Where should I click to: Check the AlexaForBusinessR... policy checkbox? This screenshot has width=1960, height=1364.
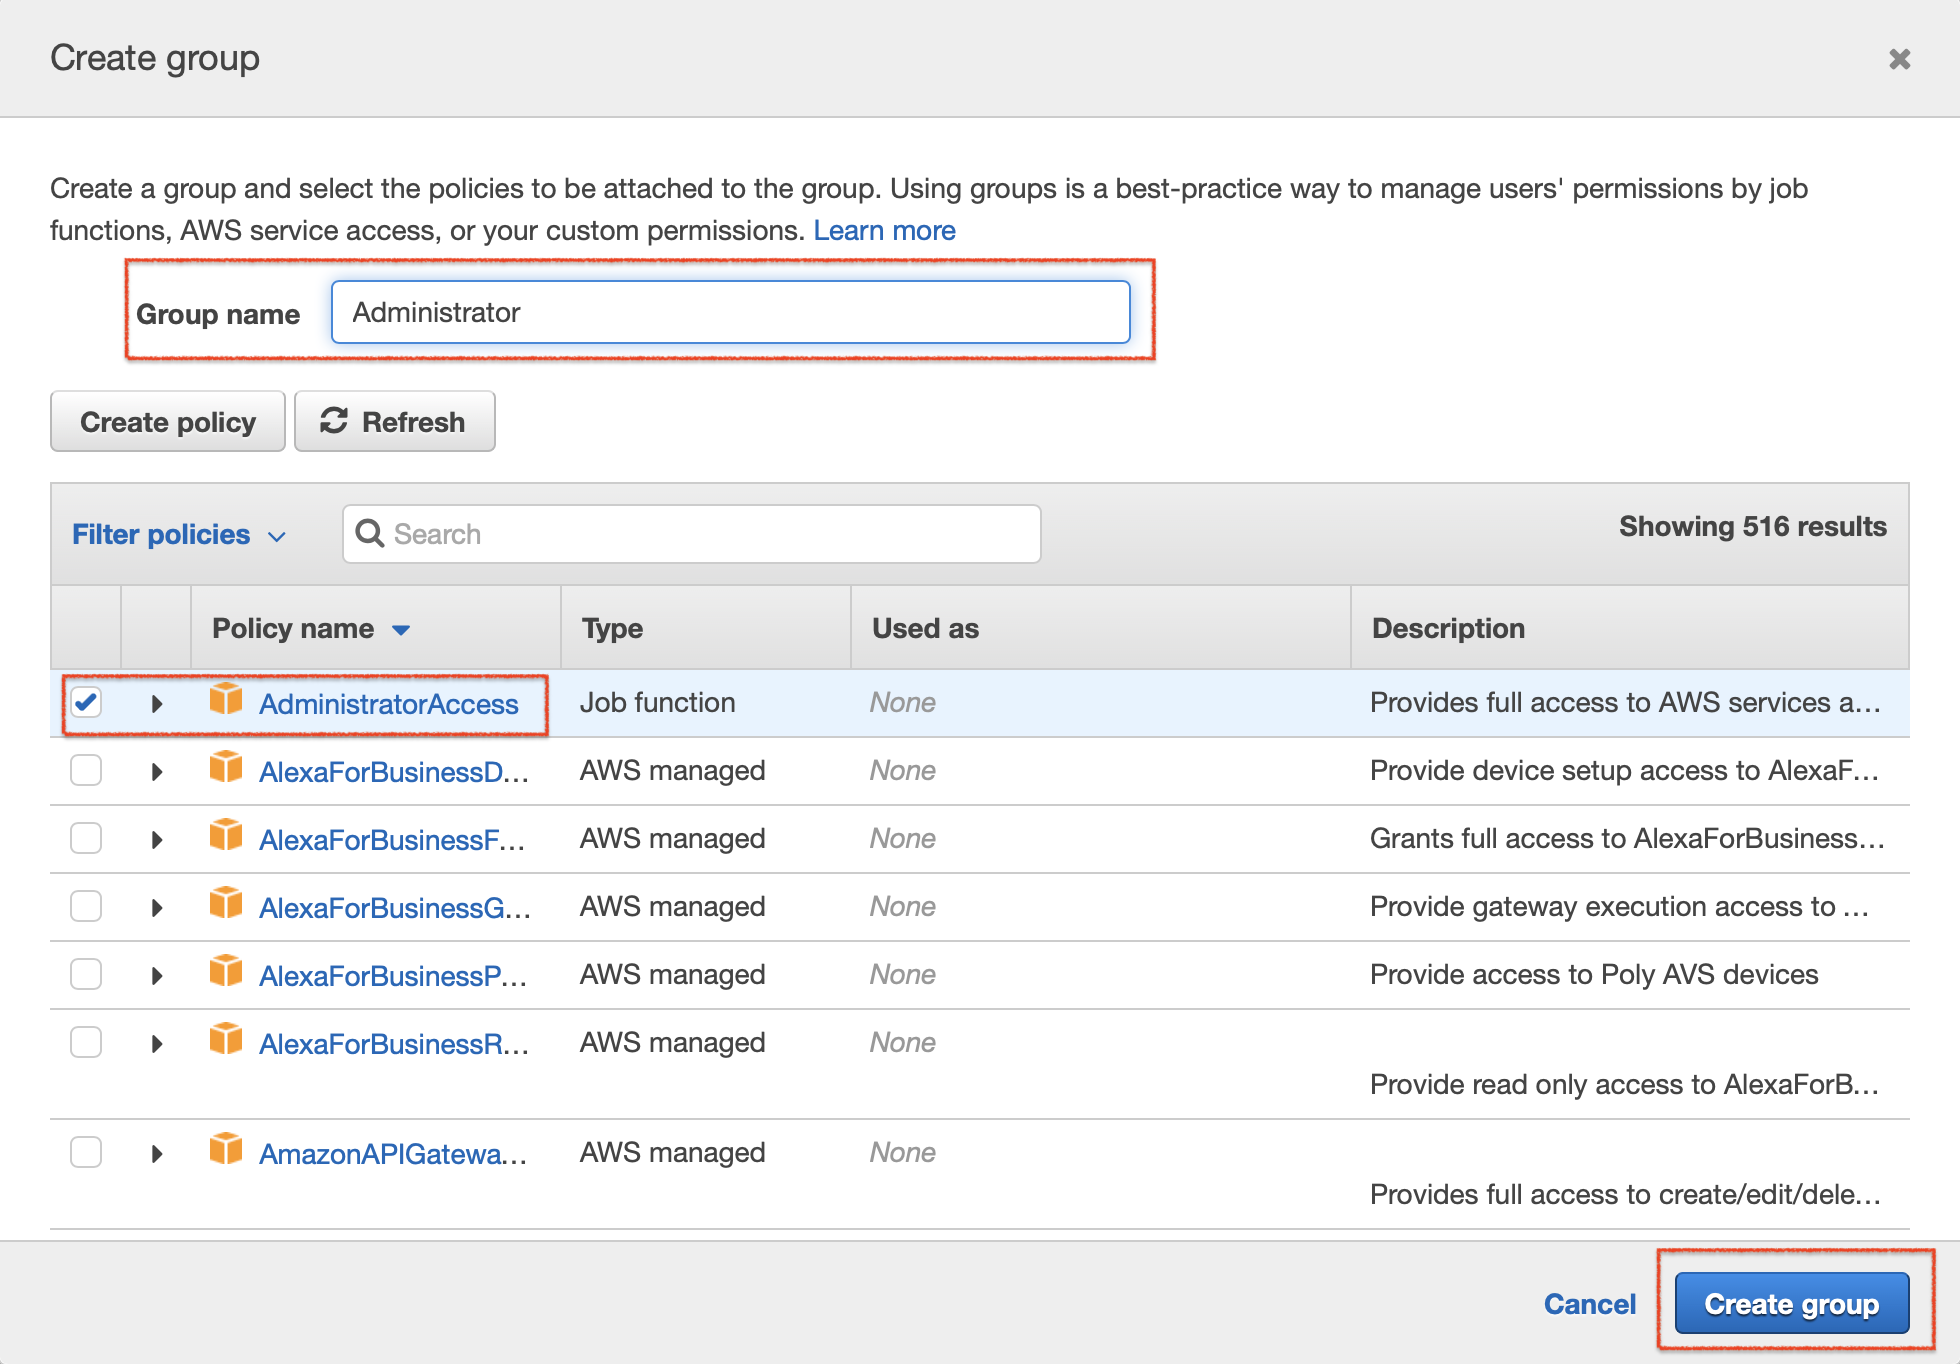click(x=86, y=1042)
